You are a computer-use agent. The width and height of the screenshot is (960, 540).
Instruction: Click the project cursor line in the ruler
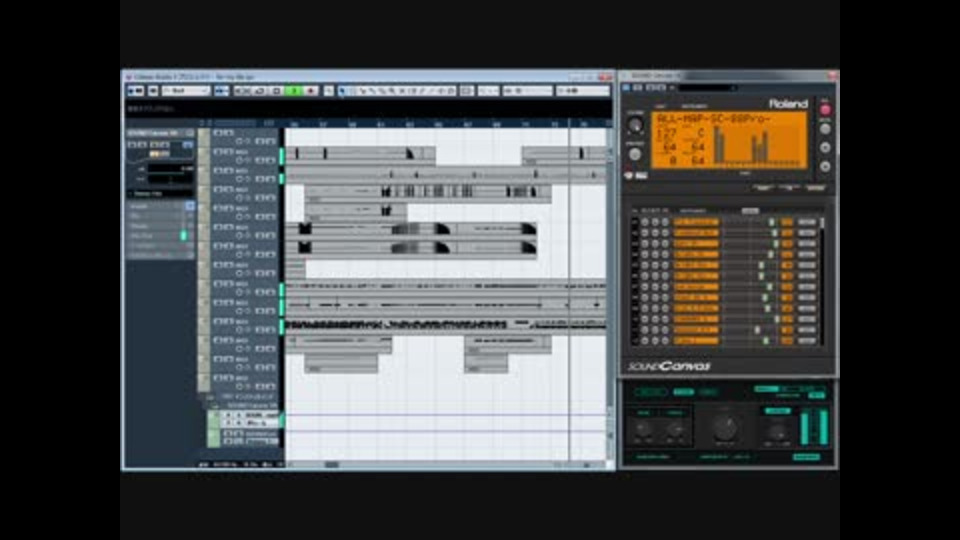click(570, 123)
